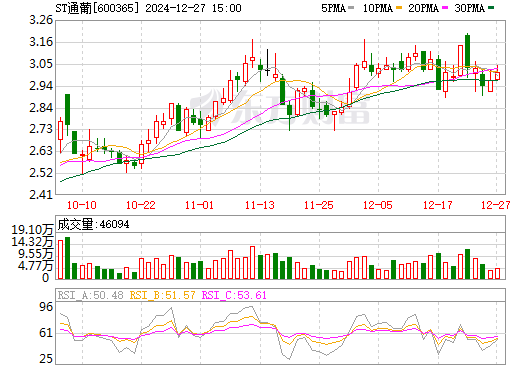Click the green 30PMA legend swatch

(491, 8)
